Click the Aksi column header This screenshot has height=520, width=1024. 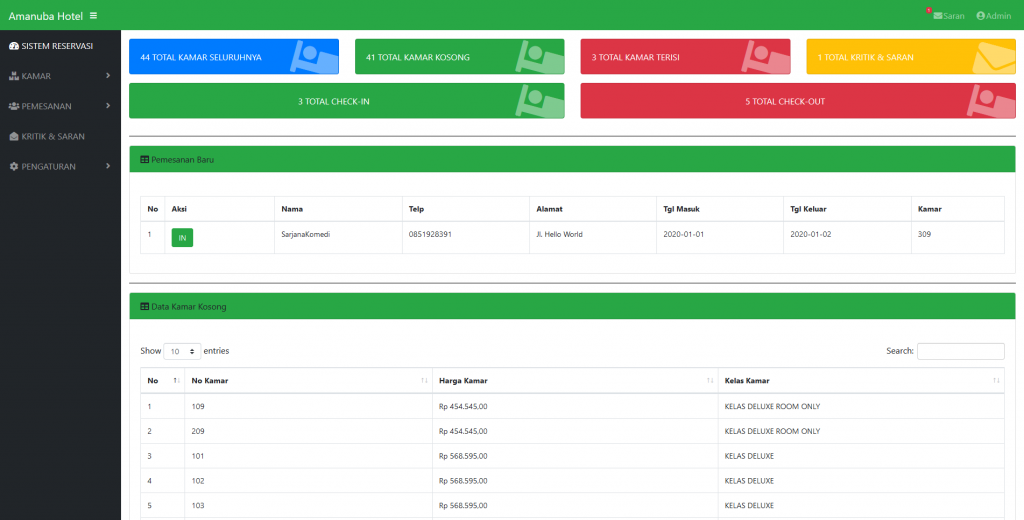(x=219, y=209)
